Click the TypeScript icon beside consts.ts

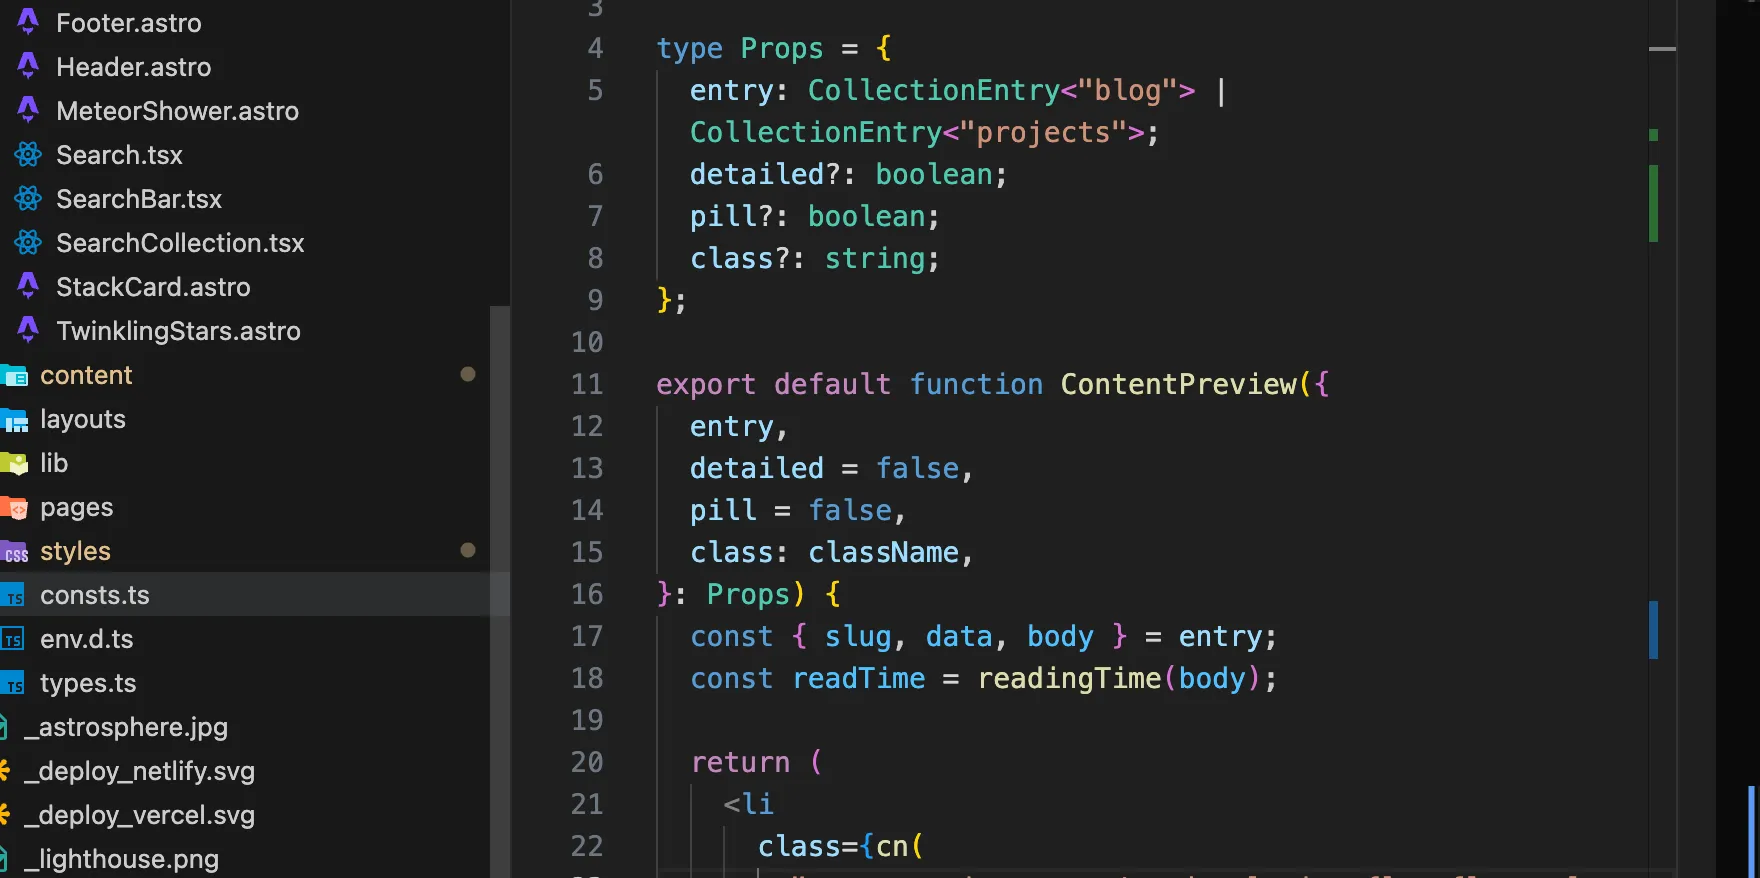pos(13,596)
